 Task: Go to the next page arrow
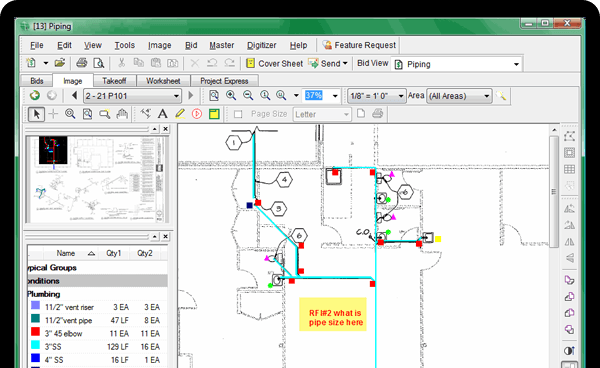pos(191,95)
